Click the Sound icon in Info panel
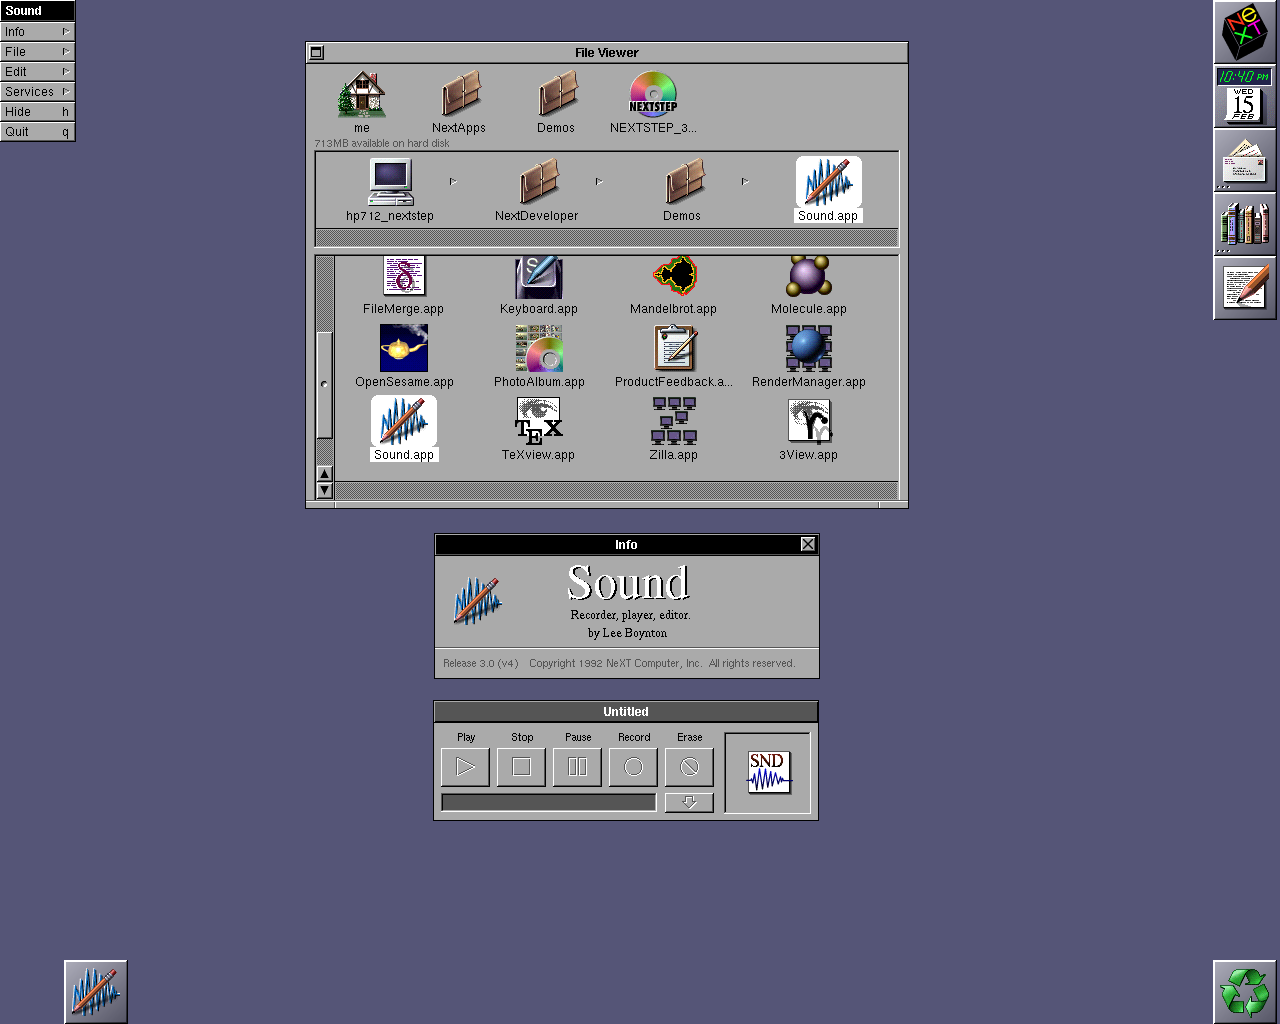 pyautogui.click(x=477, y=601)
